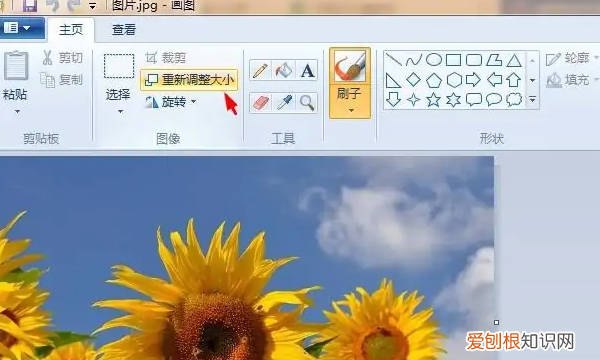The height and width of the screenshot is (360, 600).
Task: Click the Redo arrow in quick access toolbar
Action: pos(74,6)
